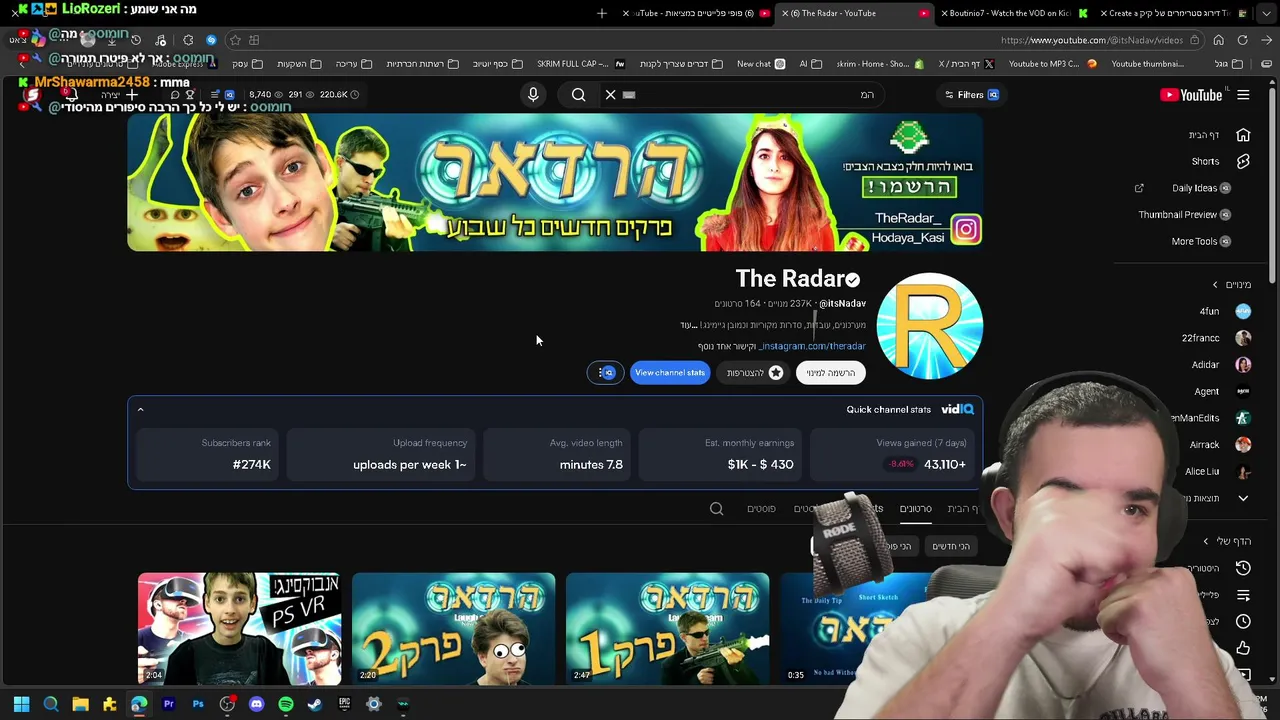Open the vidIQ Filters control
The width and height of the screenshot is (1280, 720).
pos(972,95)
